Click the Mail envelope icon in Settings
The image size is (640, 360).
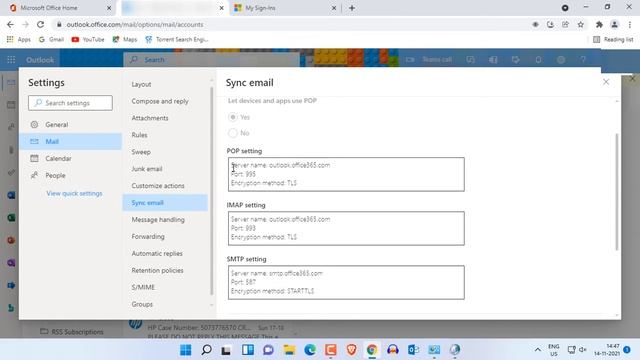(x=34, y=141)
